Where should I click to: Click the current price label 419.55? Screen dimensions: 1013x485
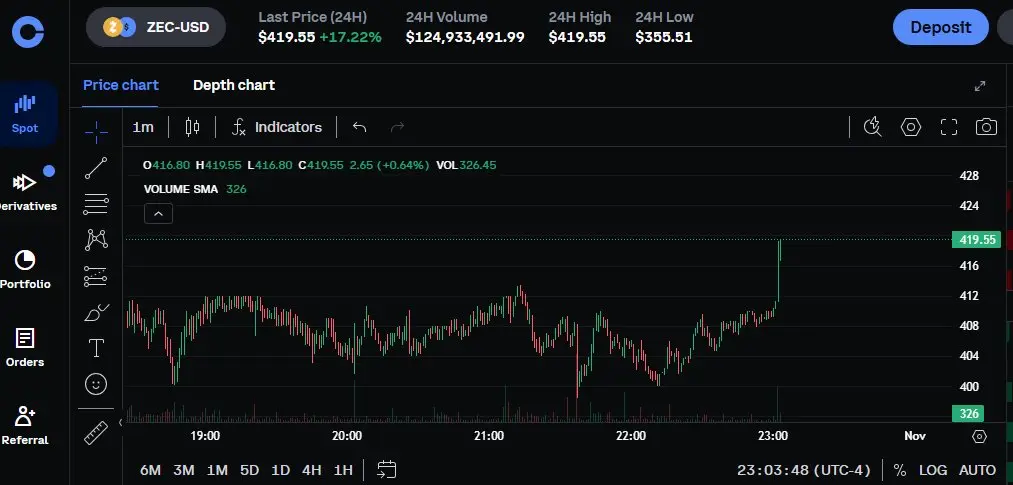[976, 240]
